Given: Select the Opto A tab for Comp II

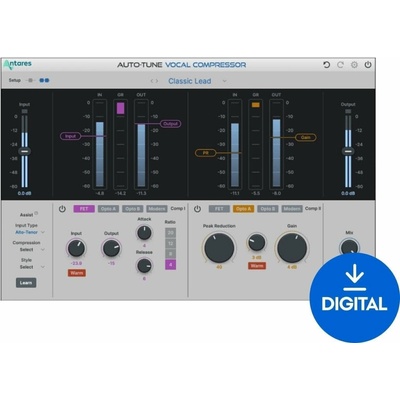Looking at the screenshot, I should click(243, 209).
